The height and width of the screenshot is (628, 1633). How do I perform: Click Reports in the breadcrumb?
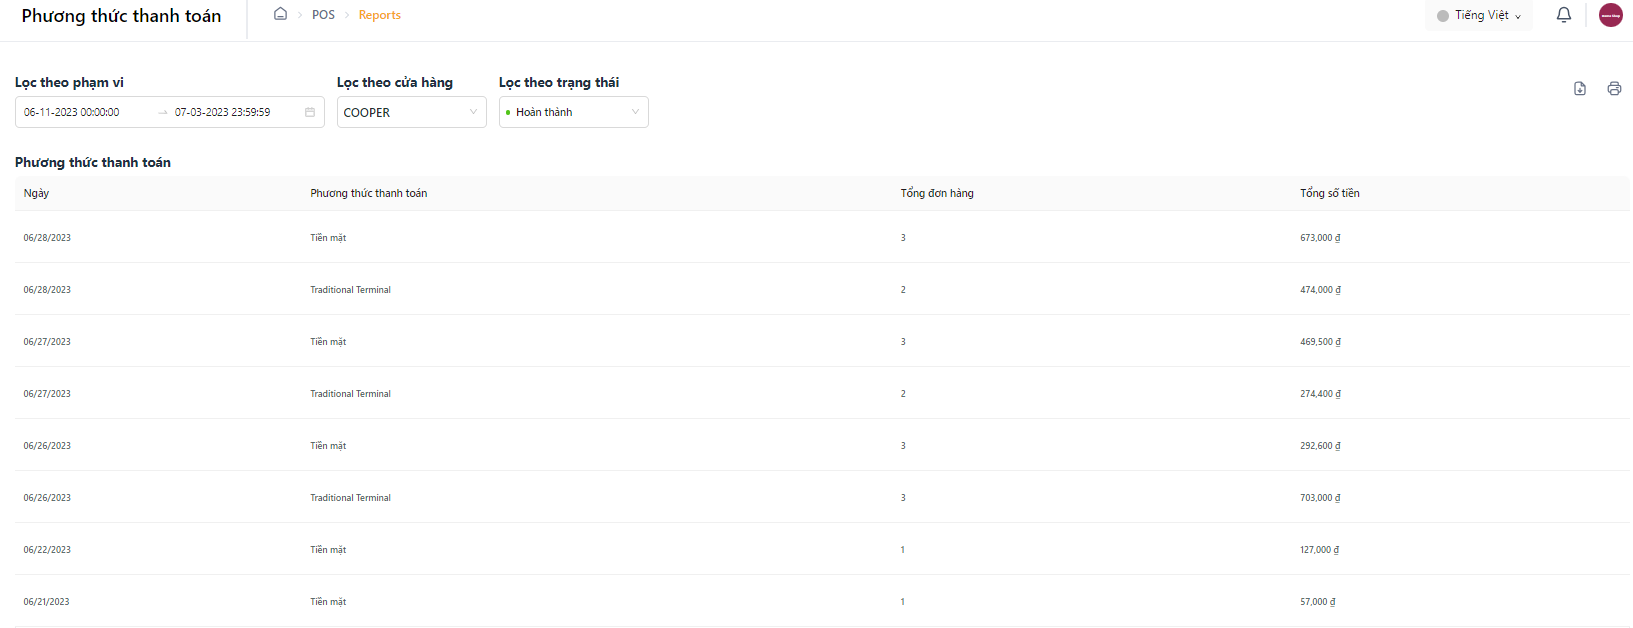(x=380, y=15)
